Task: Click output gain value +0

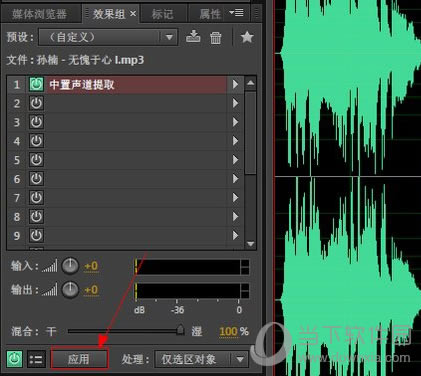Action: coord(91,290)
